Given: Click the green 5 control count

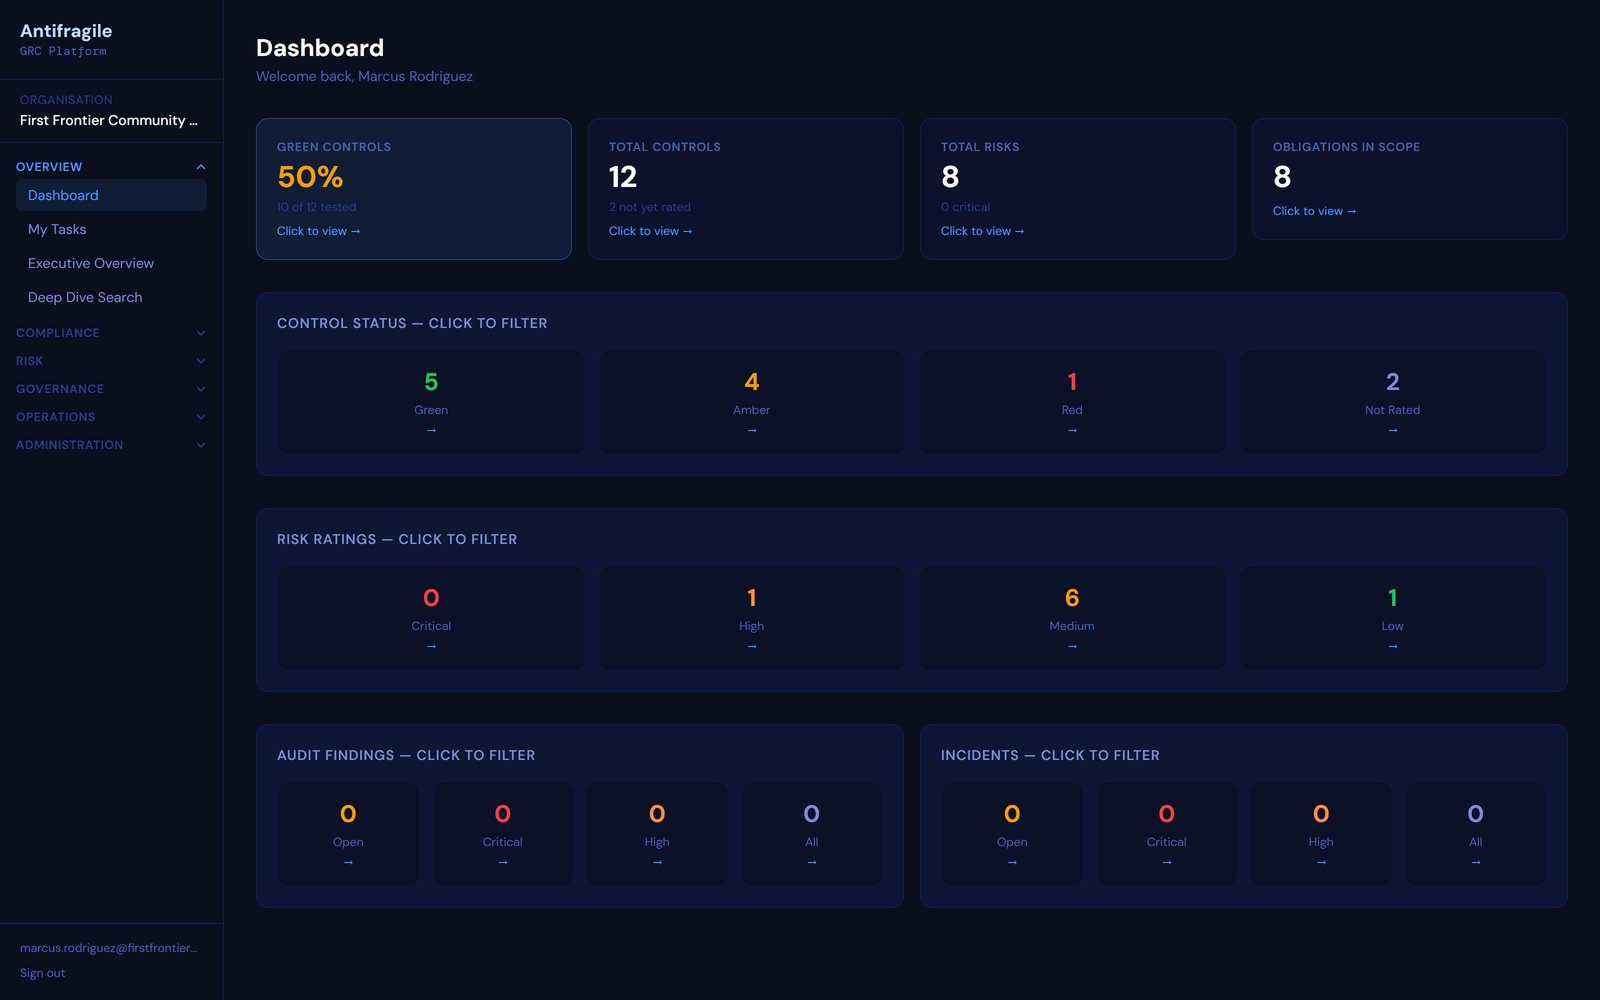Looking at the screenshot, I should click(x=431, y=382).
